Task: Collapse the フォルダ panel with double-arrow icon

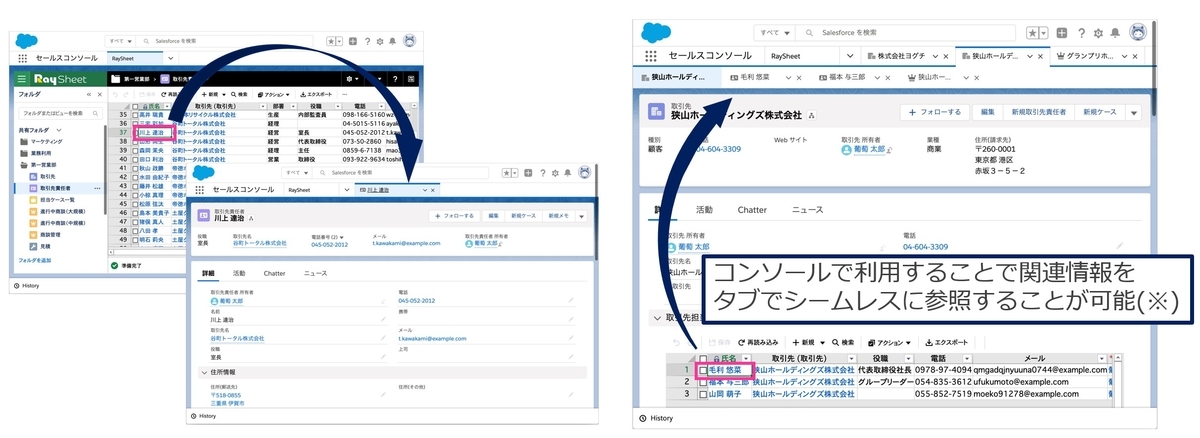Action: pyautogui.click(x=89, y=94)
